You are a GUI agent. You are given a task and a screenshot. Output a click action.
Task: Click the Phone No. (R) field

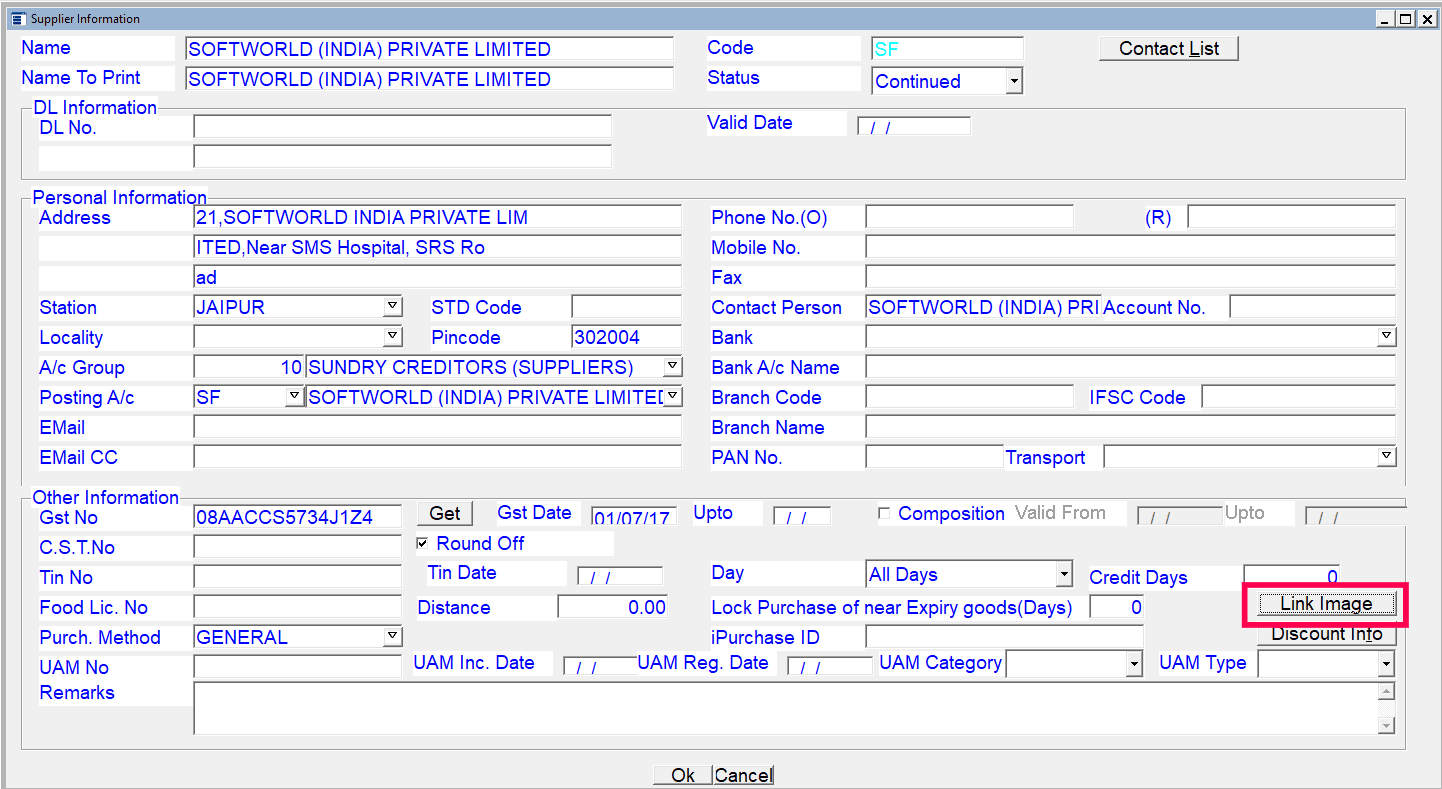click(x=1291, y=217)
